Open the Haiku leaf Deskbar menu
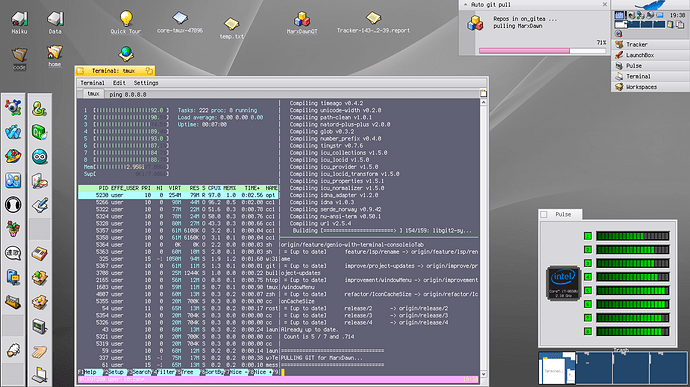 [x=650, y=5]
